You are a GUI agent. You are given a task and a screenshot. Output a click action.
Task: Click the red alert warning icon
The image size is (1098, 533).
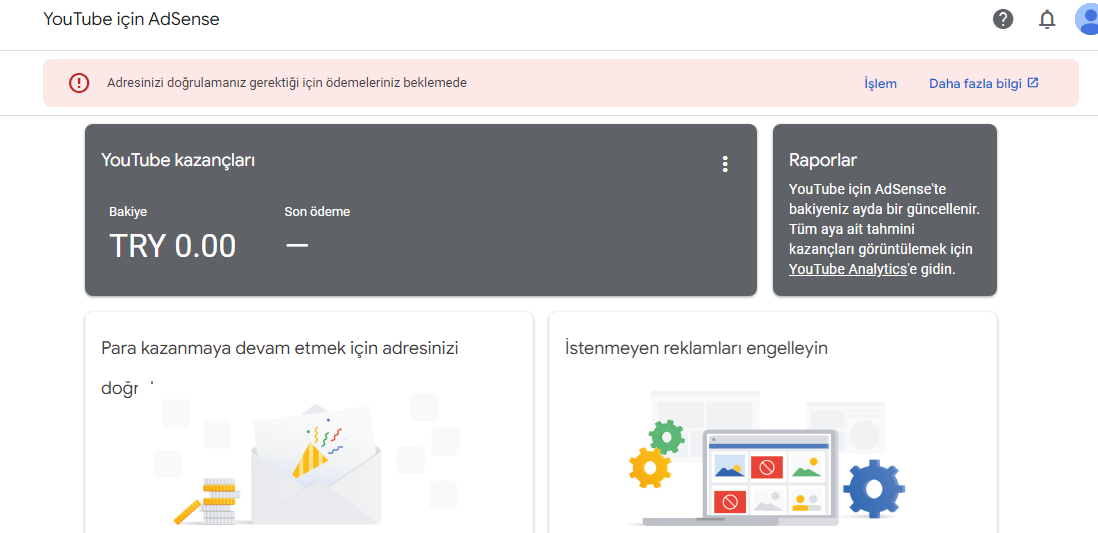point(79,83)
